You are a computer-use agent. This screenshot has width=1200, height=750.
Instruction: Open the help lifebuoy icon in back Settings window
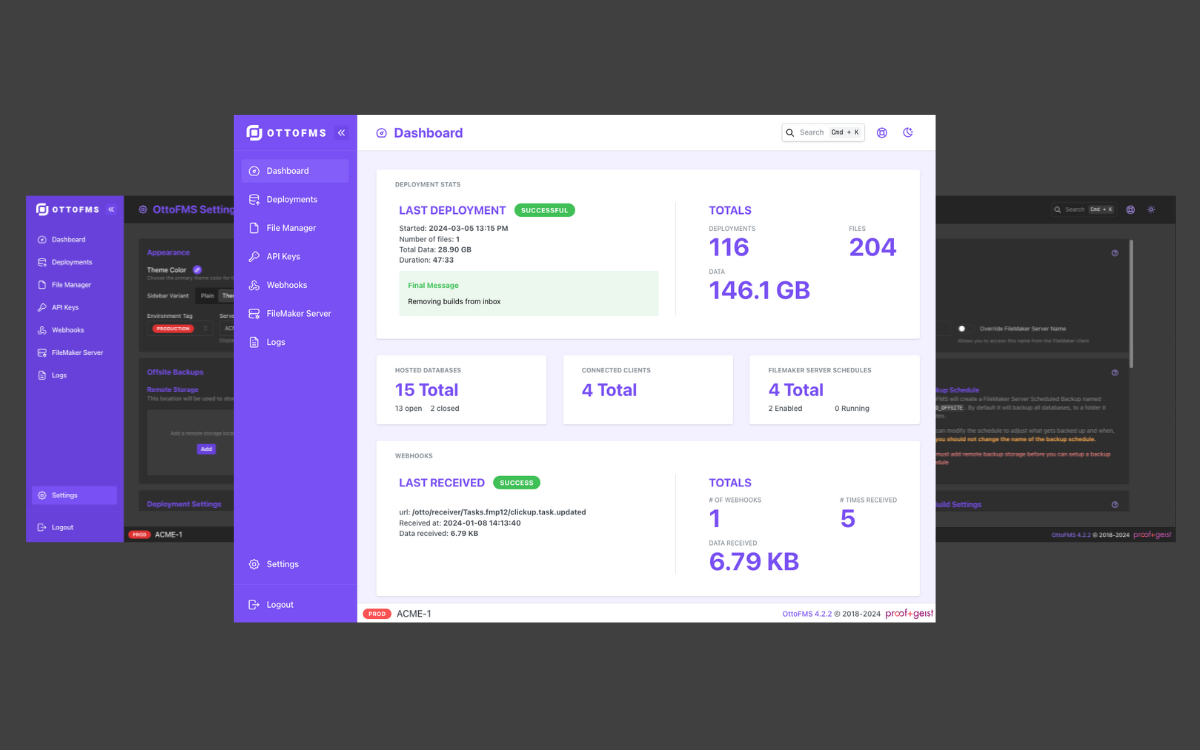pyautogui.click(x=1131, y=210)
